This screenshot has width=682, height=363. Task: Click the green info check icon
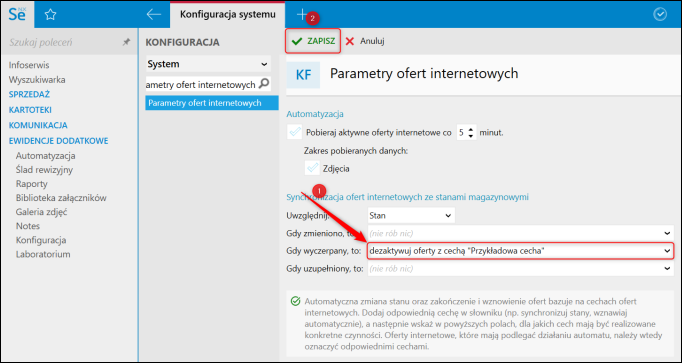pos(295,301)
